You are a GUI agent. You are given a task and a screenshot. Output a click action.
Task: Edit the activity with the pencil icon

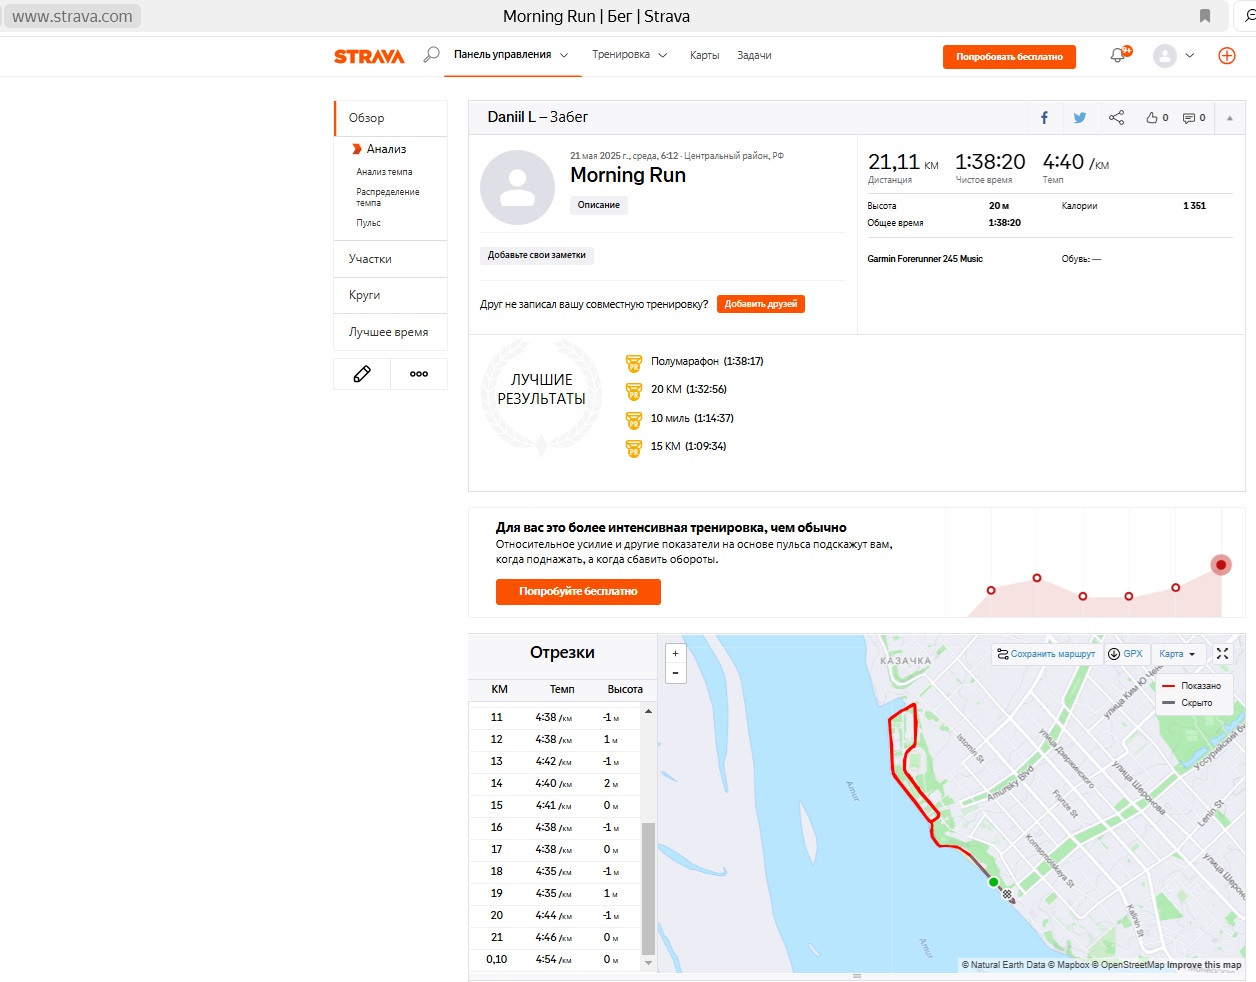pos(362,374)
